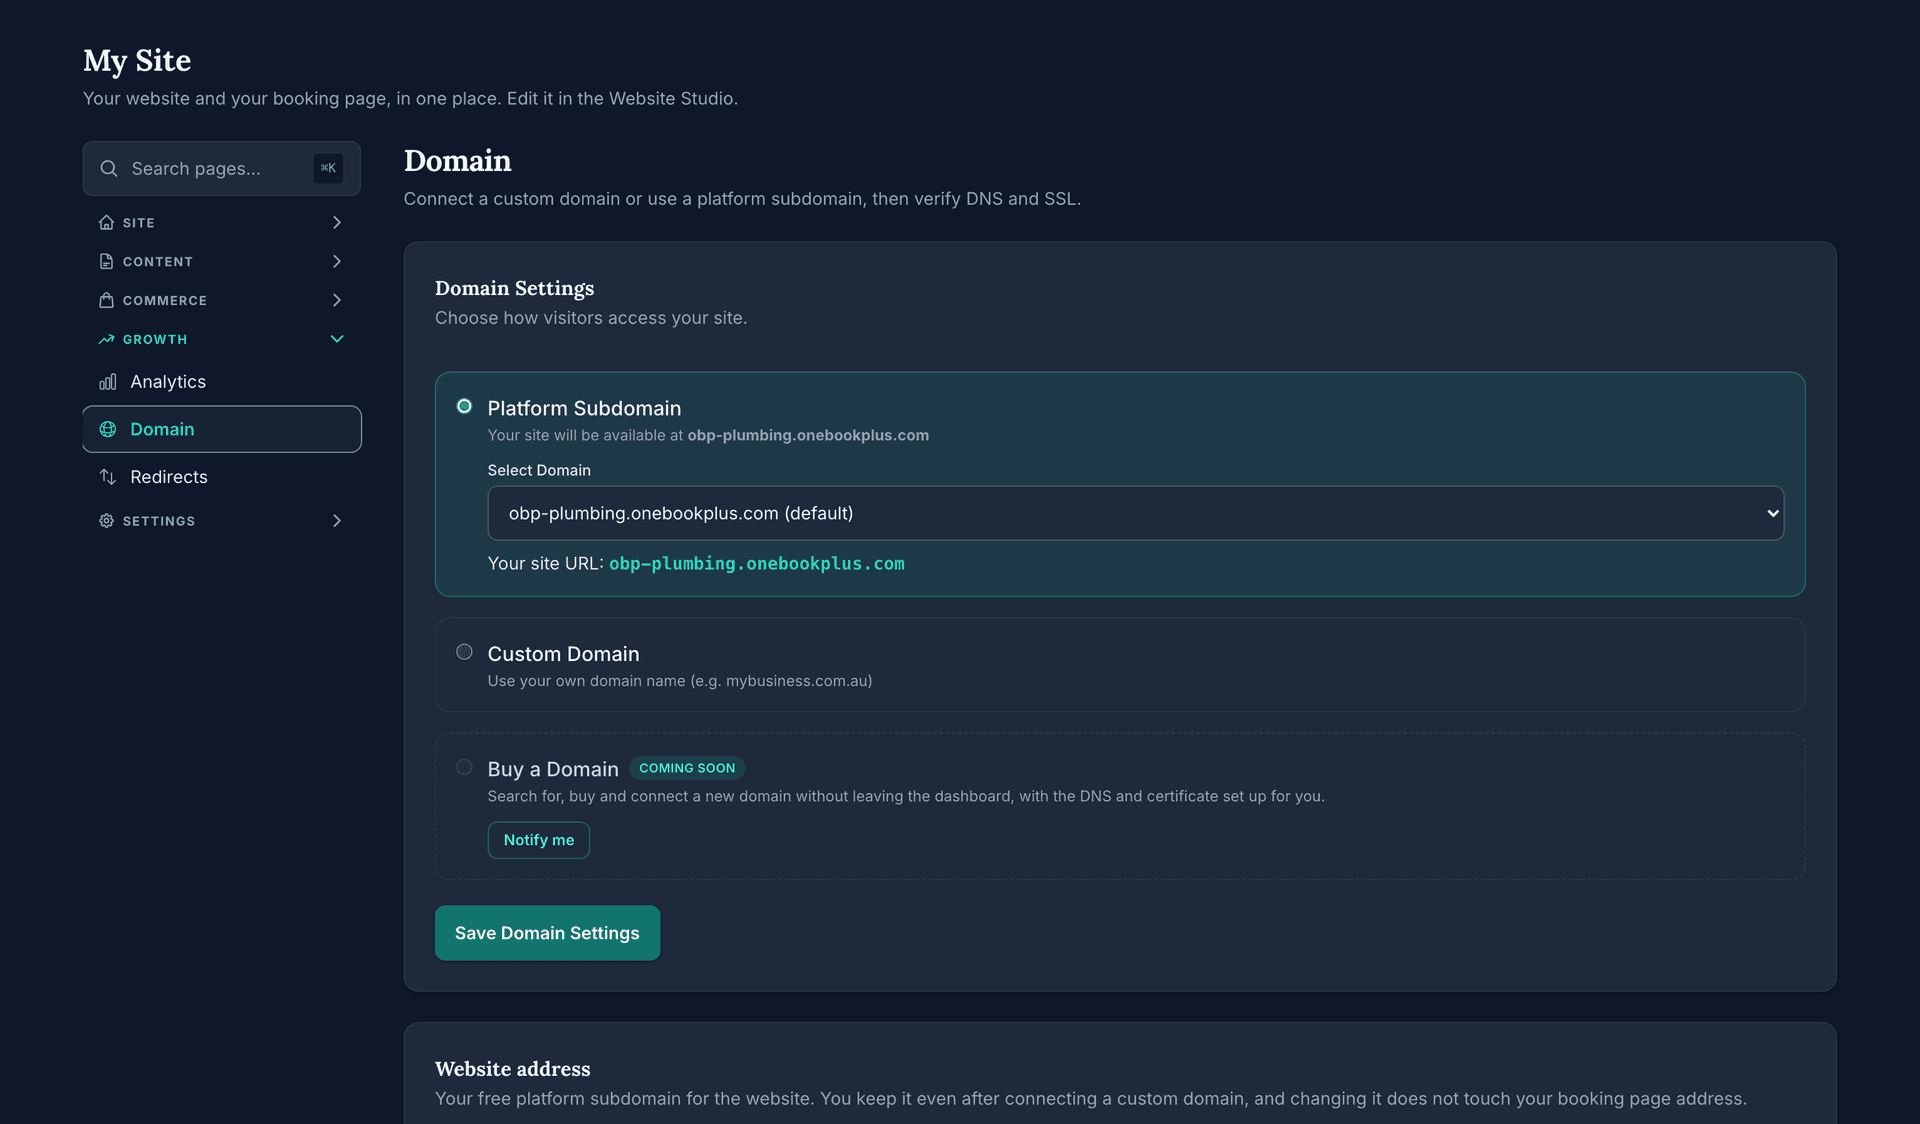Click the Commerce shopping bag icon
This screenshot has width=1920, height=1124.
pyautogui.click(x=106, y=300)
